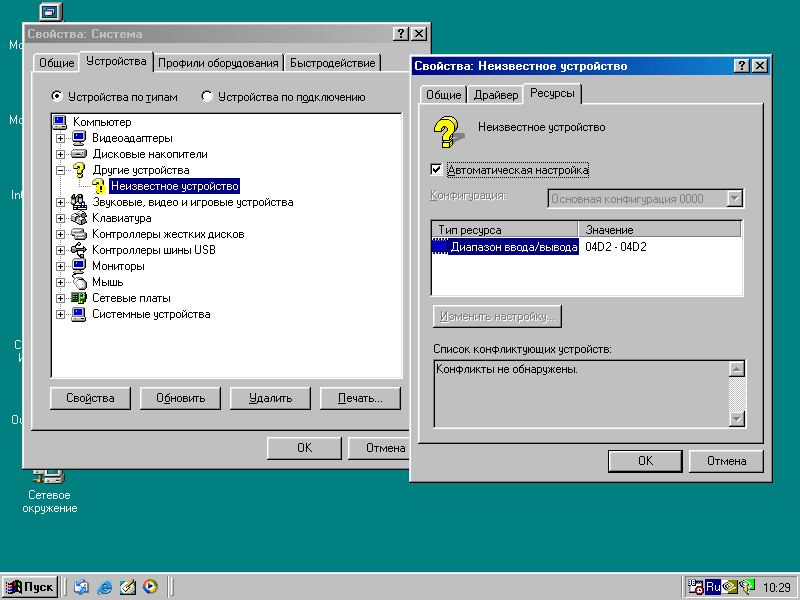Click the NVIDIA tray icon
The image size is (800, 600).
coord(730,587)
